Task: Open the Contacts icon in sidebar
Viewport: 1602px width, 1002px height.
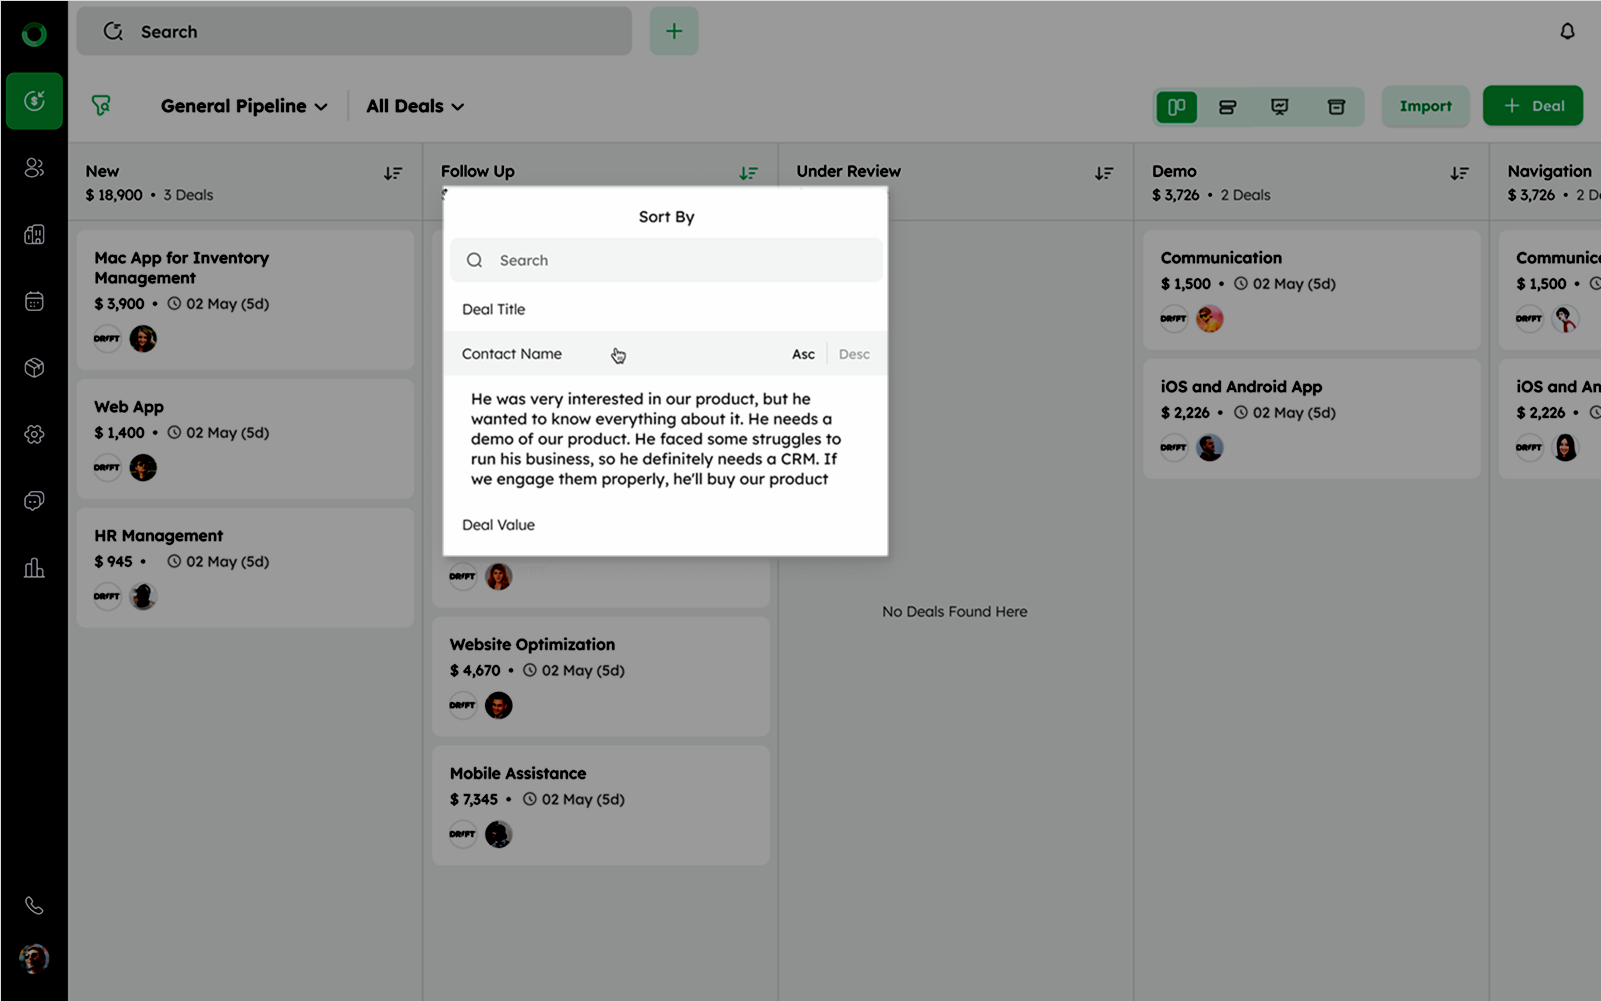Action: [34, 168]
